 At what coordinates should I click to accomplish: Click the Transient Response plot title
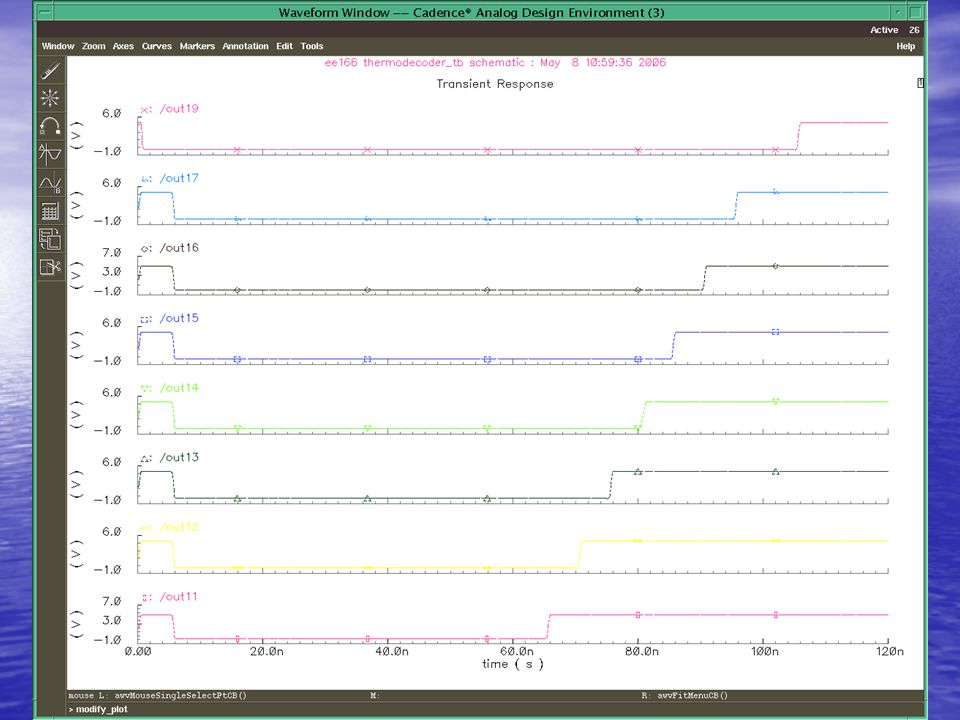495,84
